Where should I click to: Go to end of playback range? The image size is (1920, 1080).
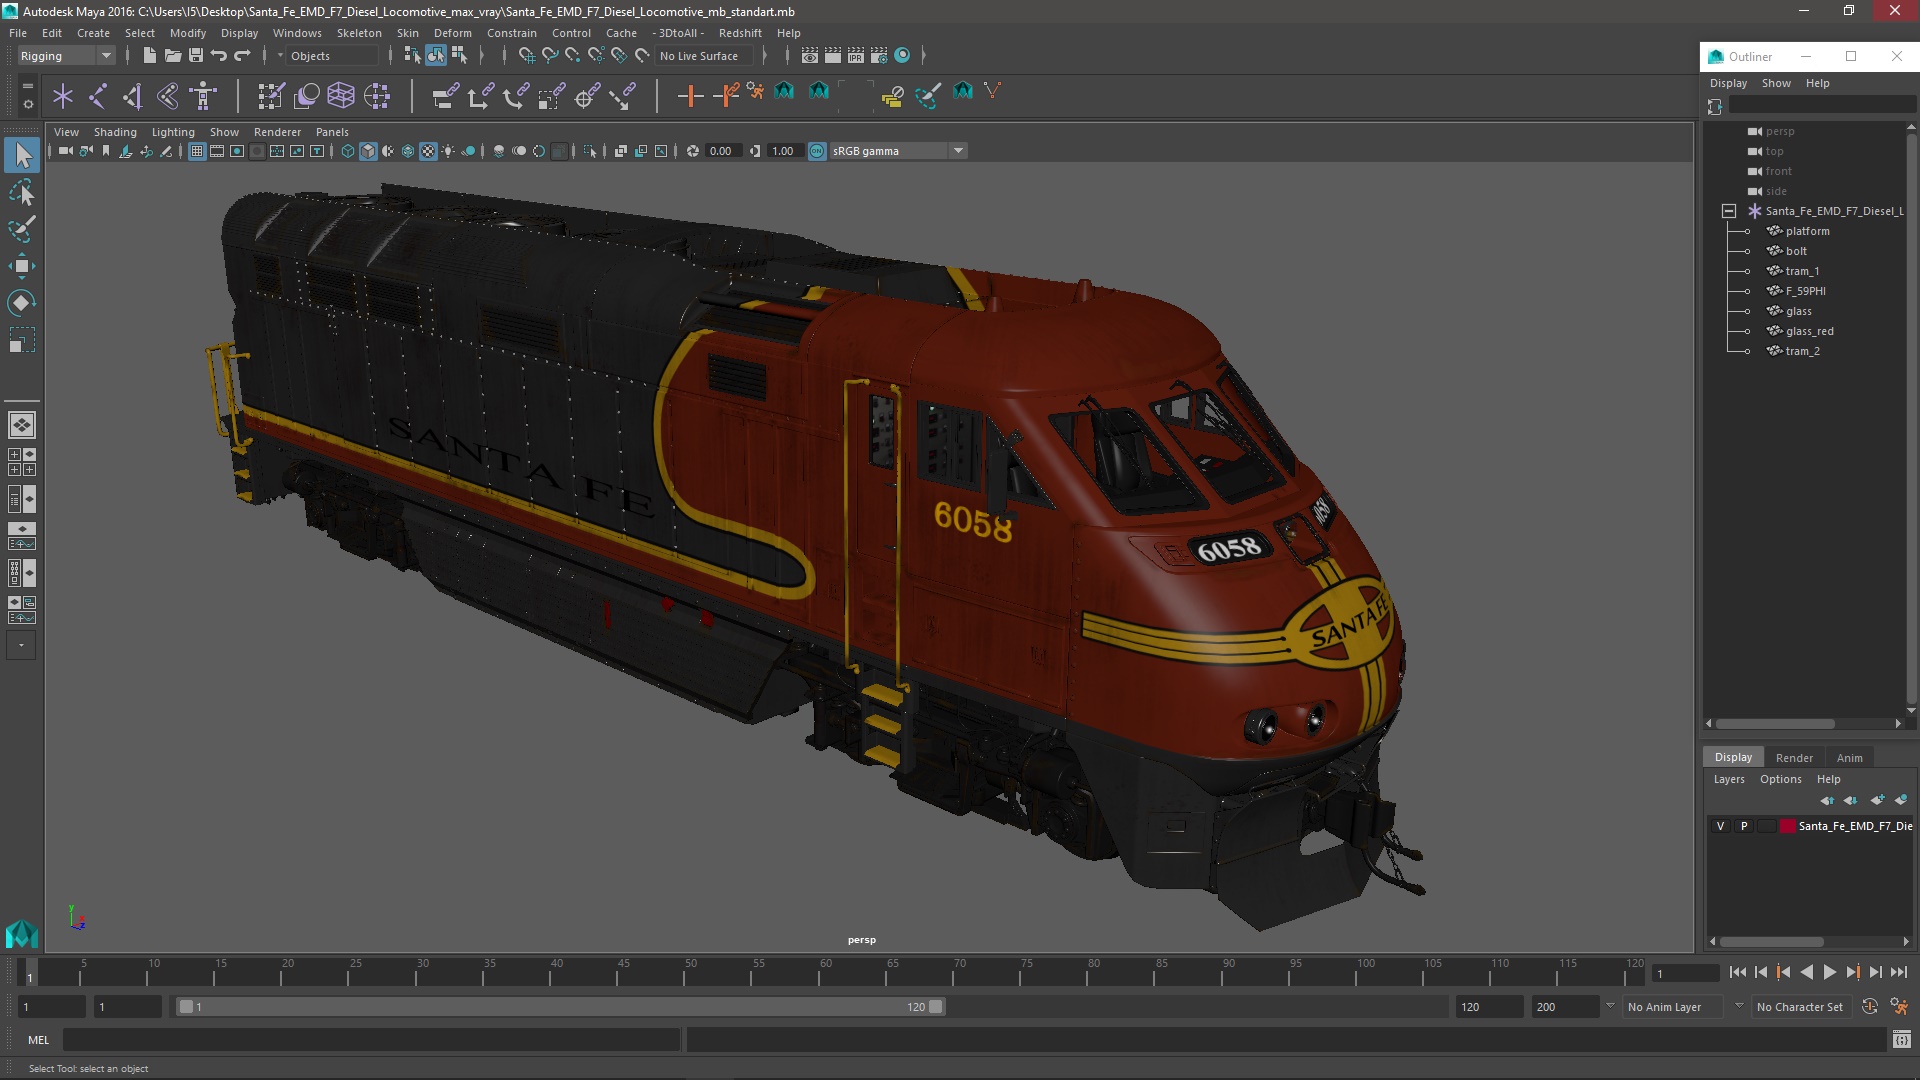tap(1898, 972)
